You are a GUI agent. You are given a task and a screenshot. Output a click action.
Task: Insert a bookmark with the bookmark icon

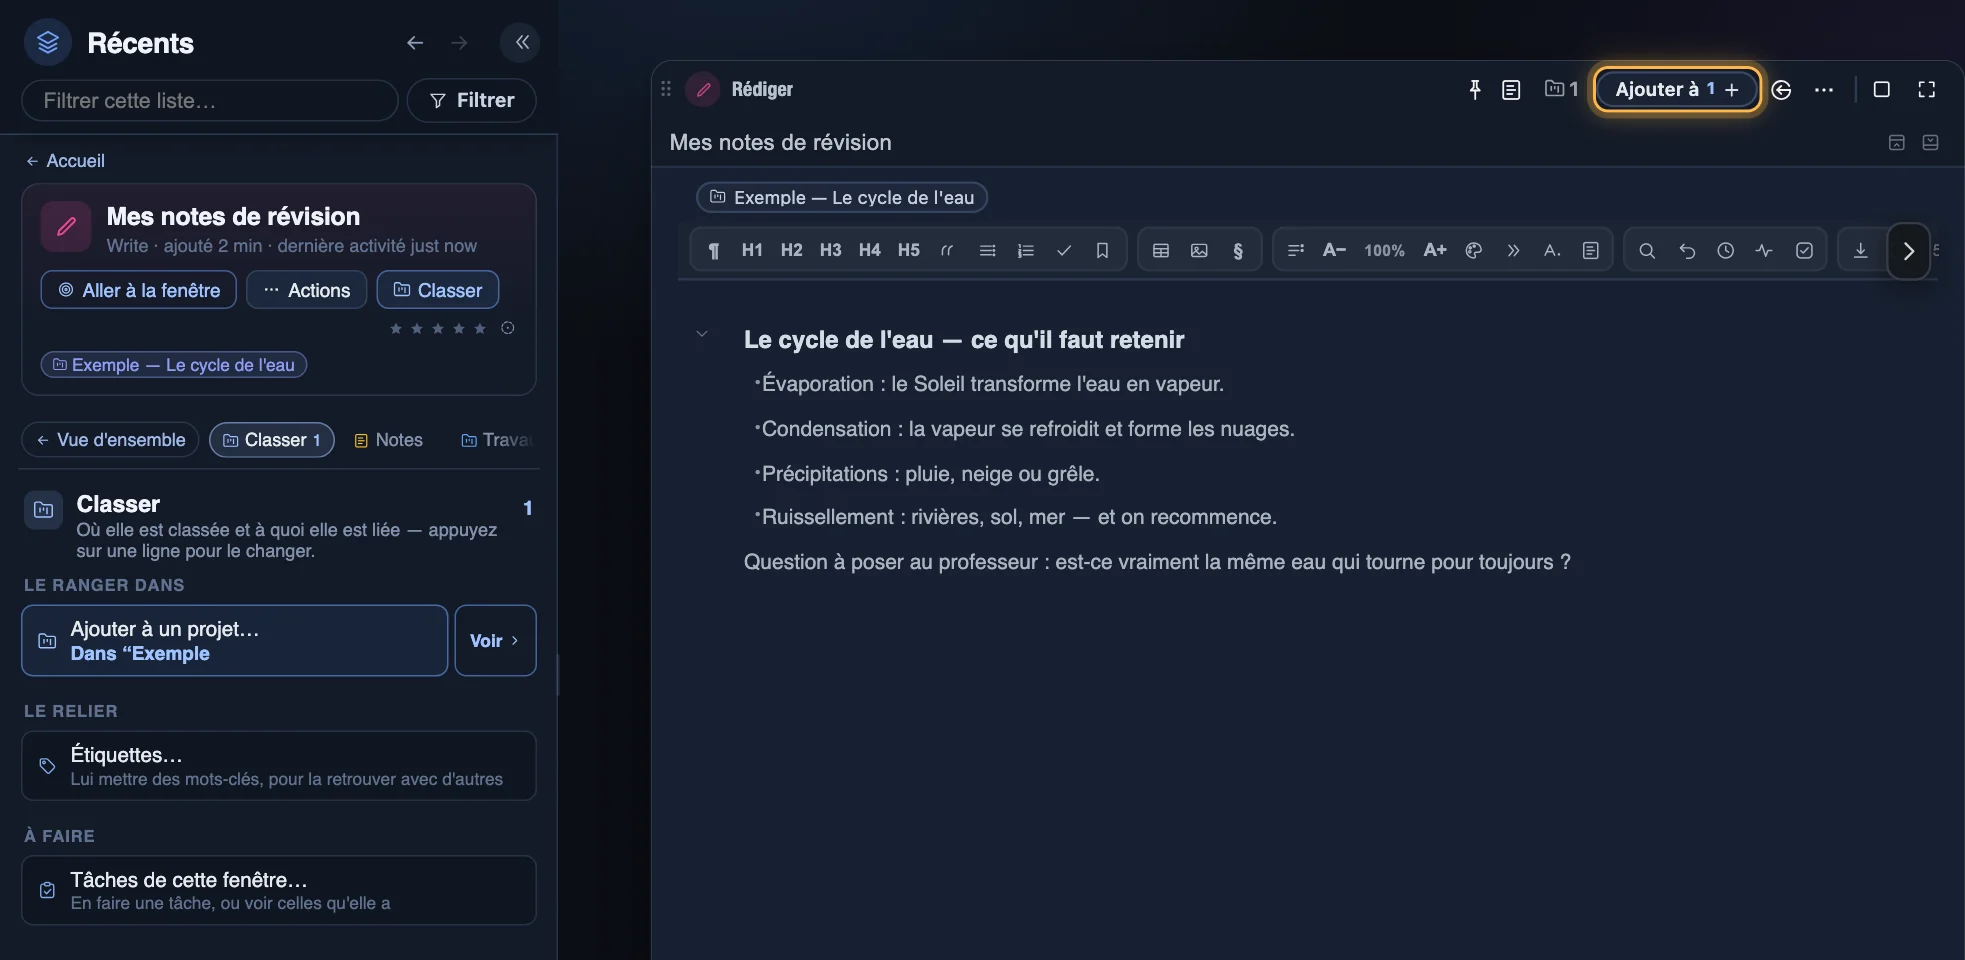[1102, 250]
